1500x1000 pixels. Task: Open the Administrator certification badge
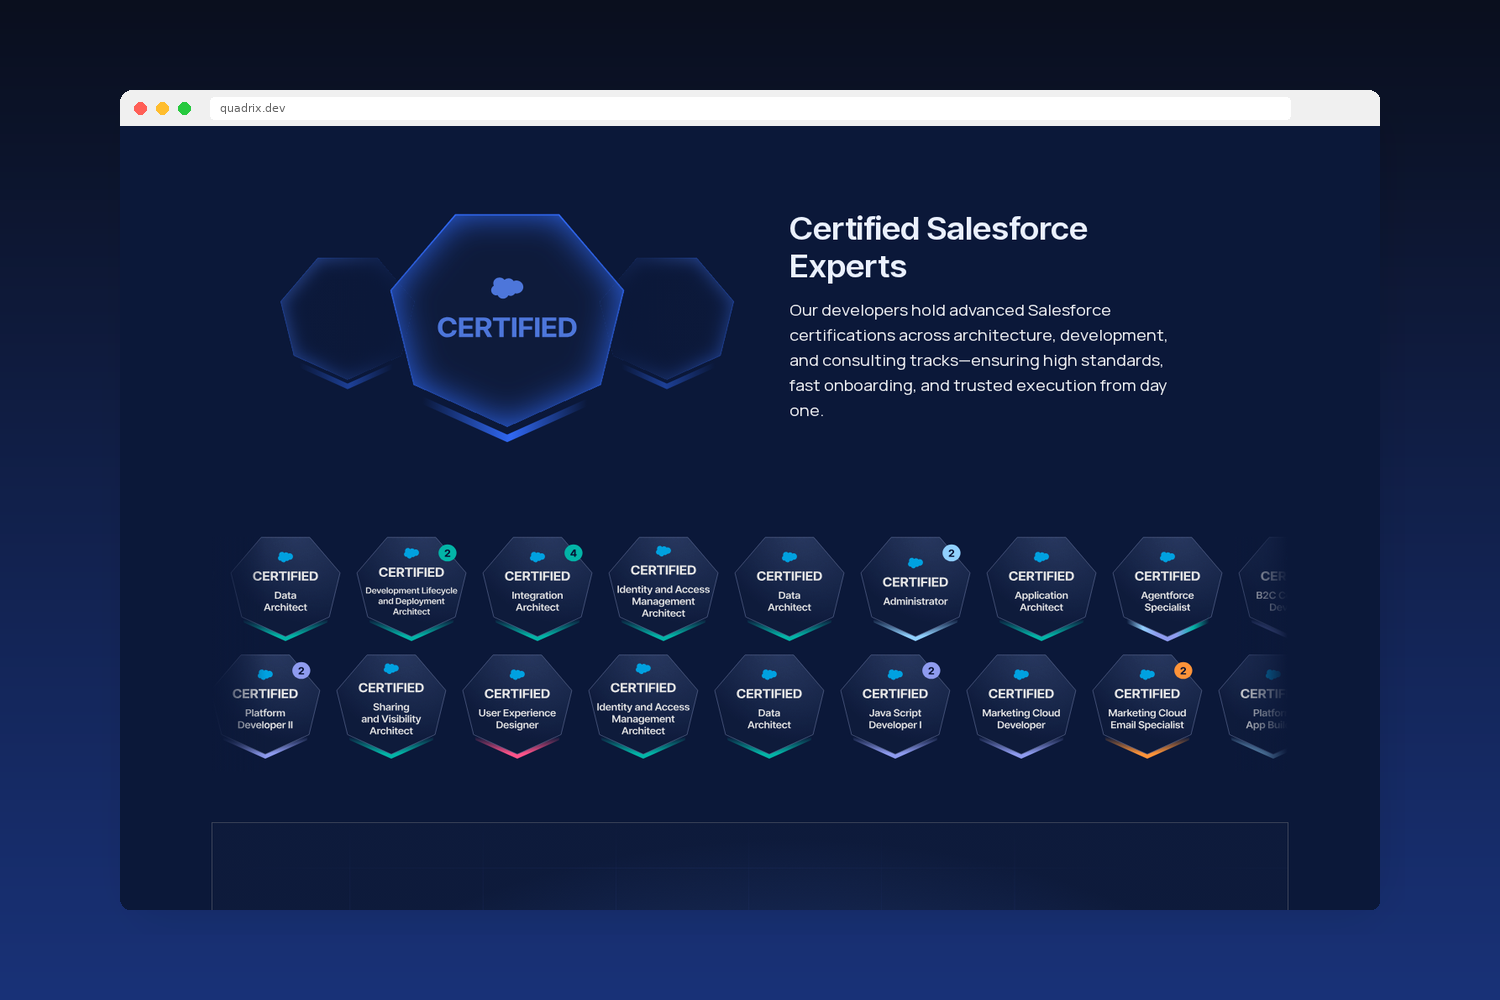915,589
